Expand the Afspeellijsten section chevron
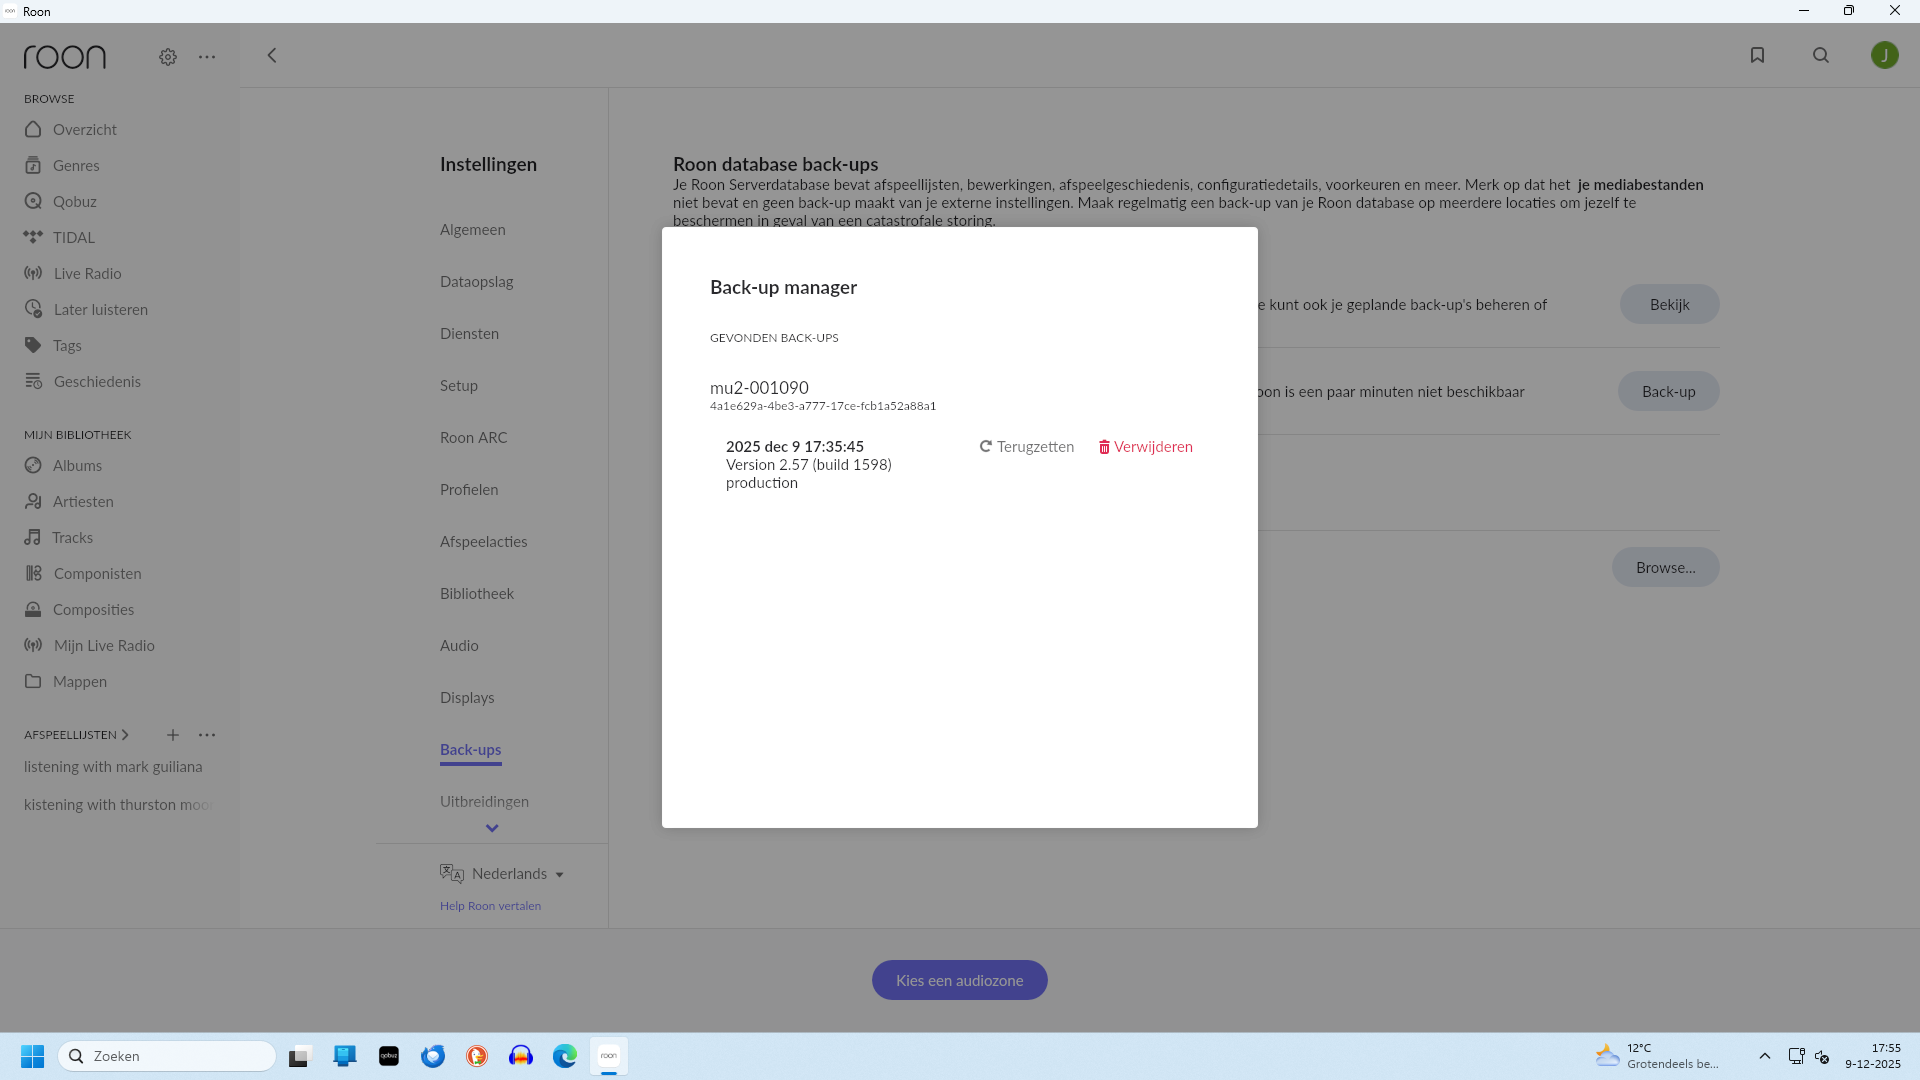This screenshot has width=1920, height=1080. click(125, 735)
